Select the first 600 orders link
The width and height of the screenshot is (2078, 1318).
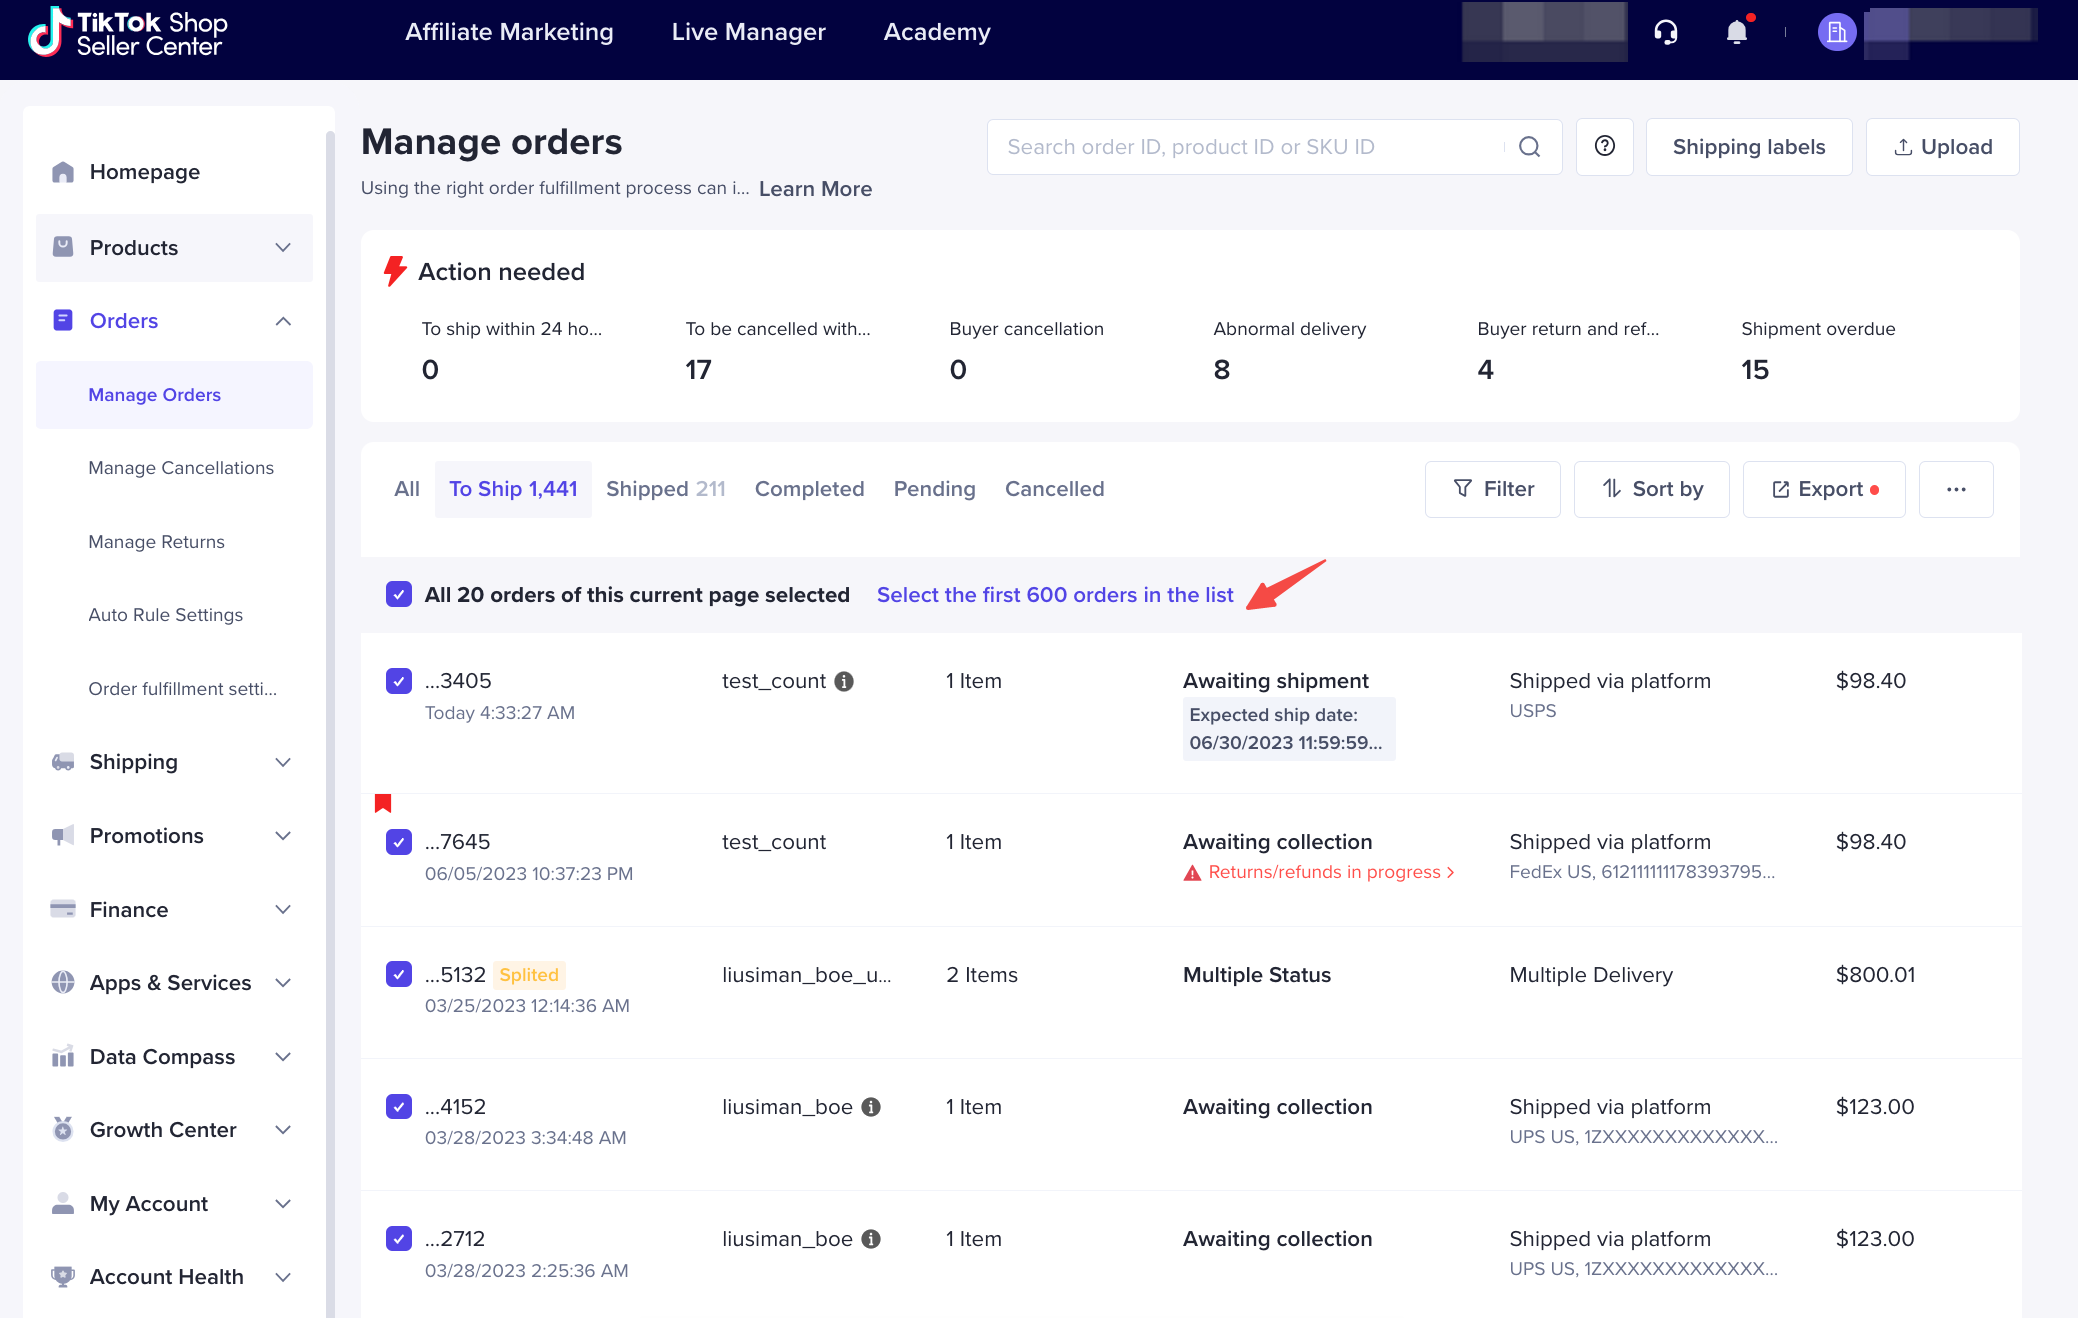coord(1055,595)
